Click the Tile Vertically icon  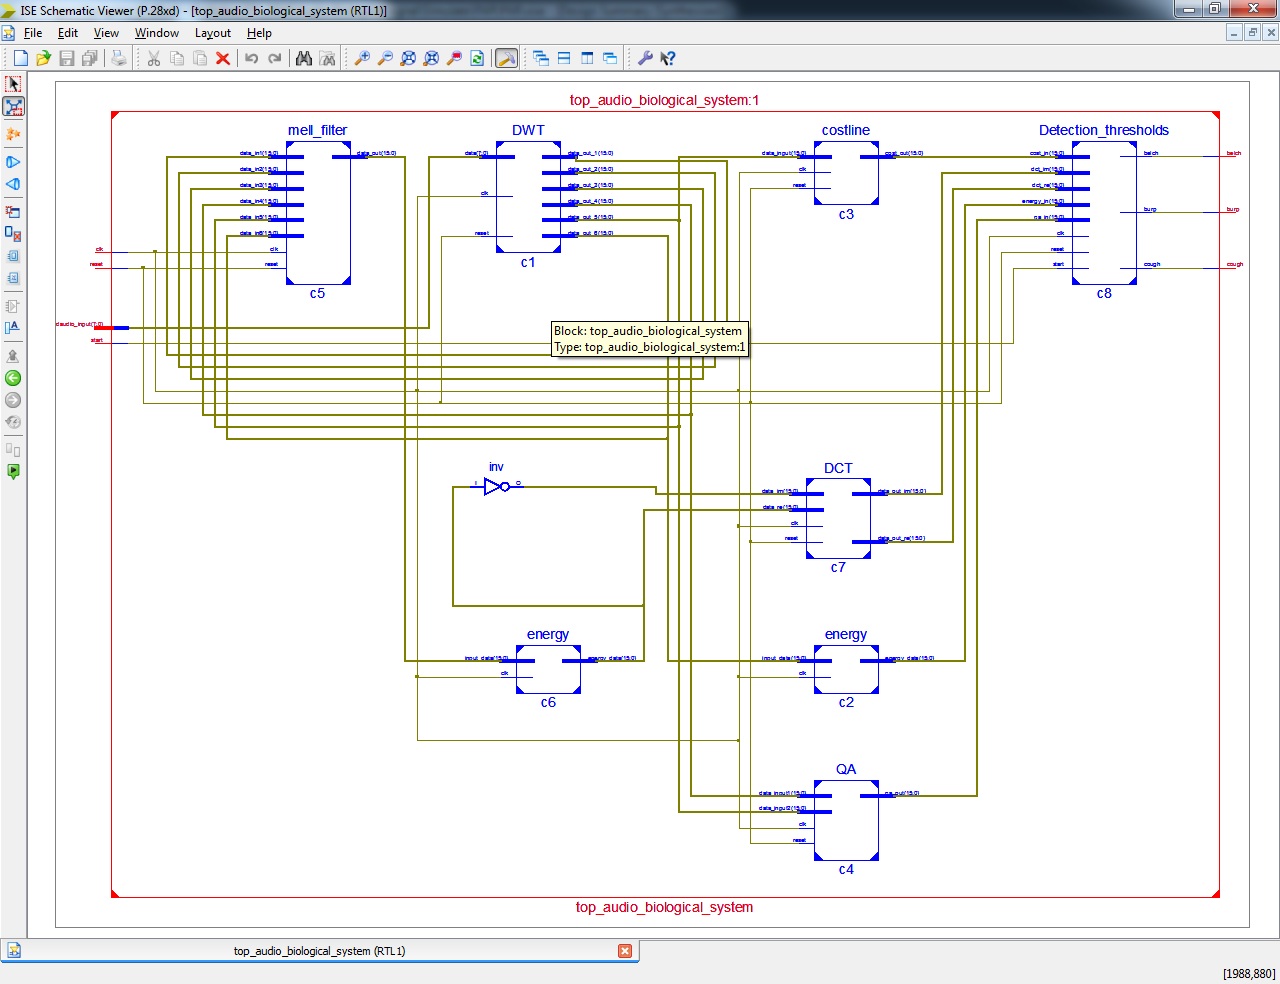[x=587, y=59]
